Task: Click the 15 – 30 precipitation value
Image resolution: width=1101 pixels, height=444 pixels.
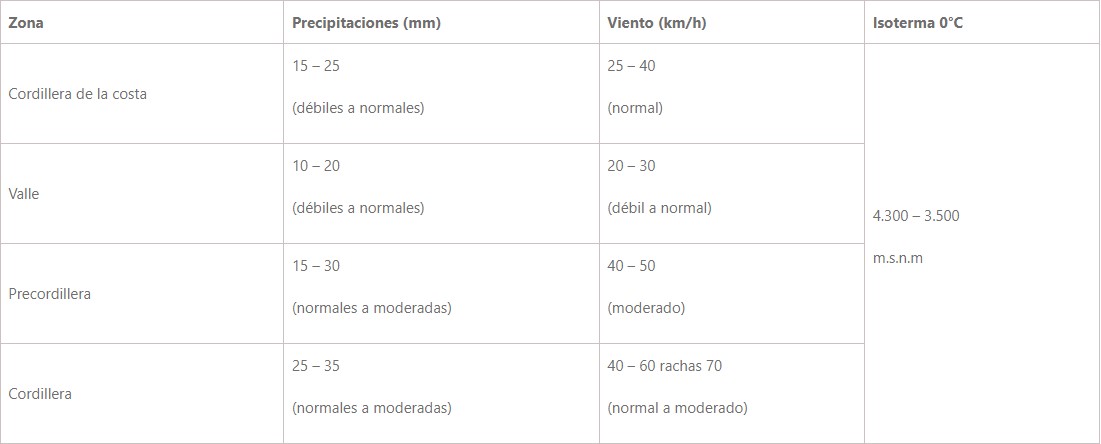Action: tap(316, 266)
